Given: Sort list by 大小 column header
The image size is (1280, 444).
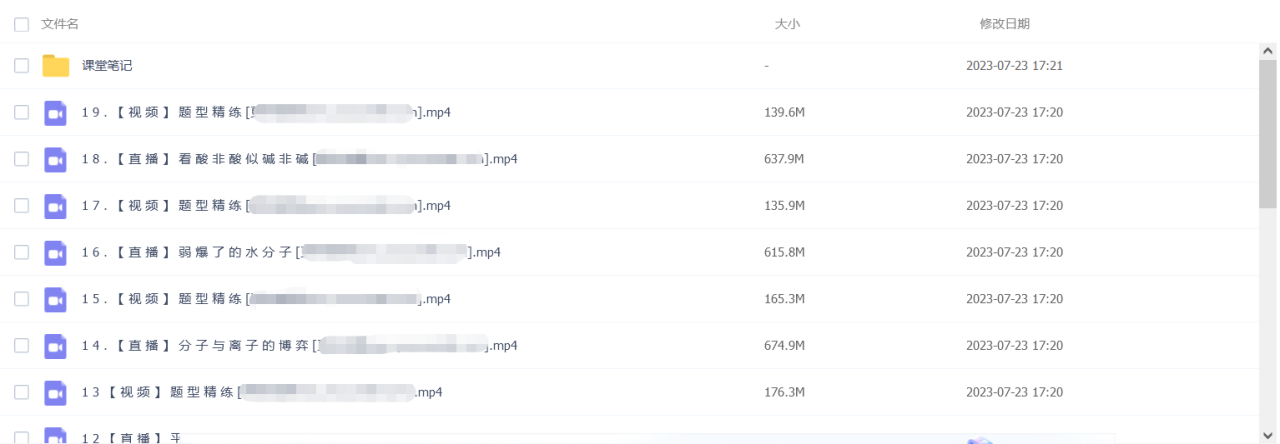Looking at the screenshot, I should click(787, 24).
